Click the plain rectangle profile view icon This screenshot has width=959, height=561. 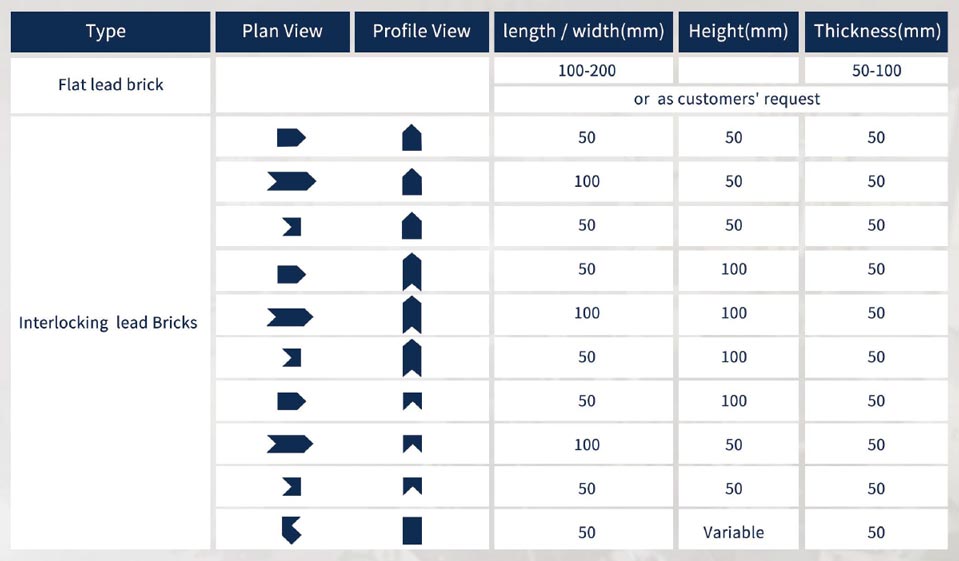pos(412,530)
